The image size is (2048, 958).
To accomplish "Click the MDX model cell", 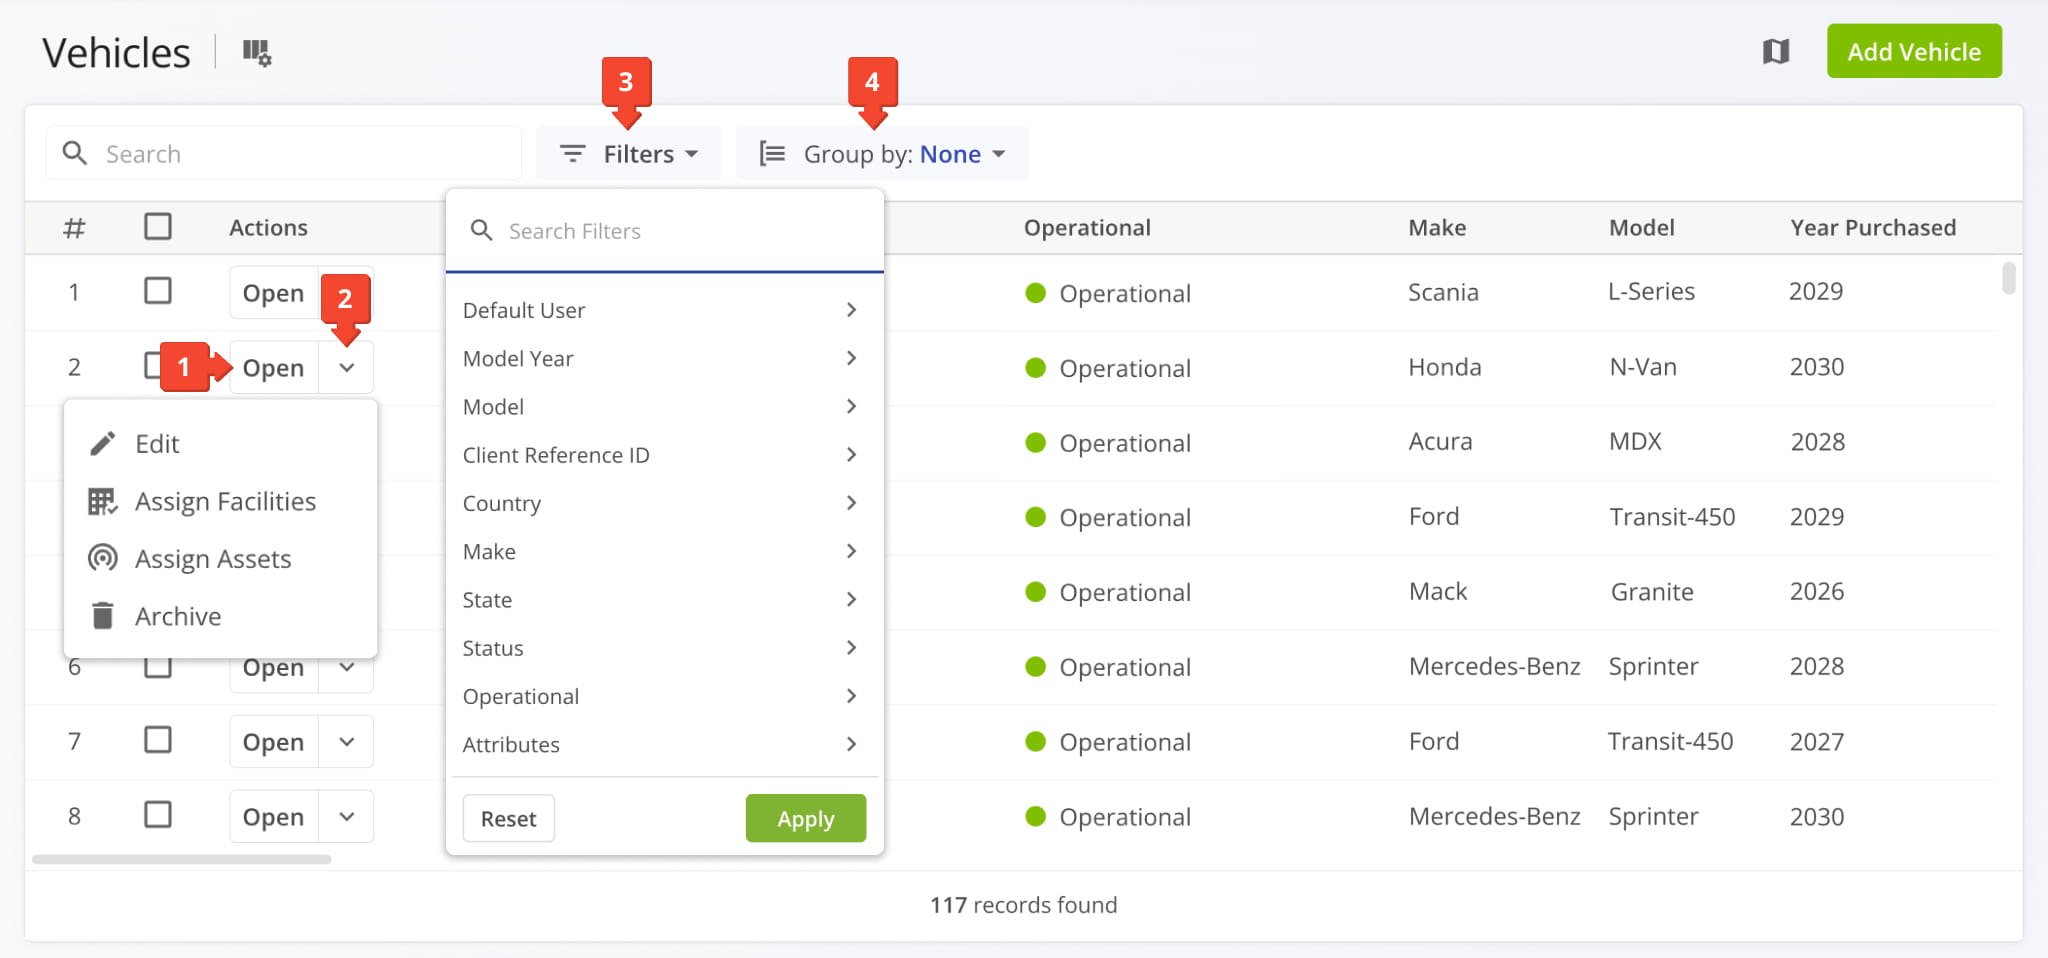I will click(x=1635, y=441).
